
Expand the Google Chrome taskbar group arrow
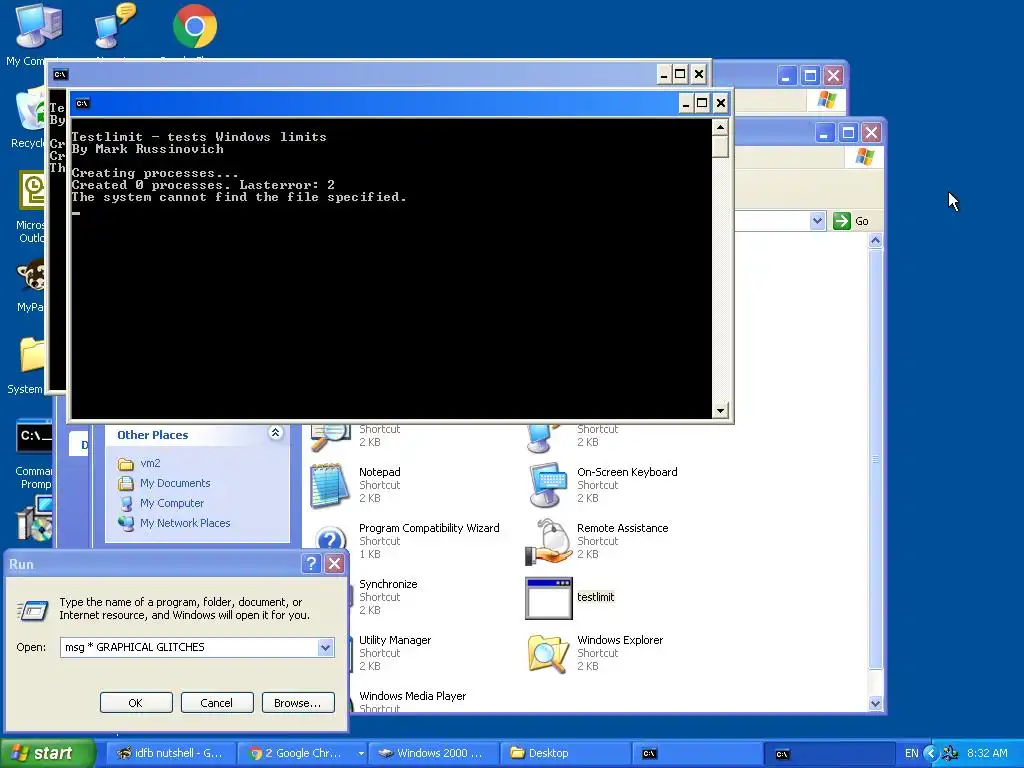360,753
